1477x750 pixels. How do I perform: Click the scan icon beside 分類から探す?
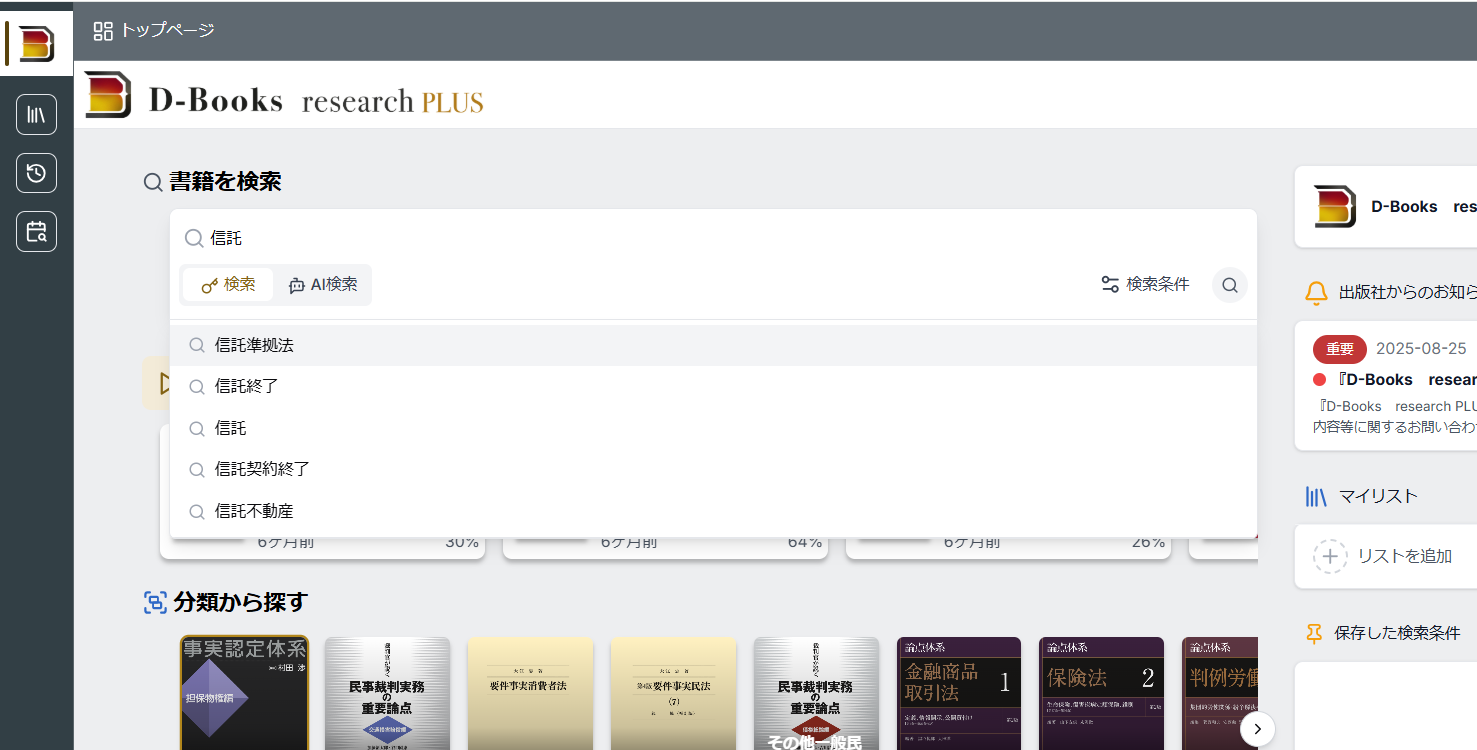(x=155, y=602)
